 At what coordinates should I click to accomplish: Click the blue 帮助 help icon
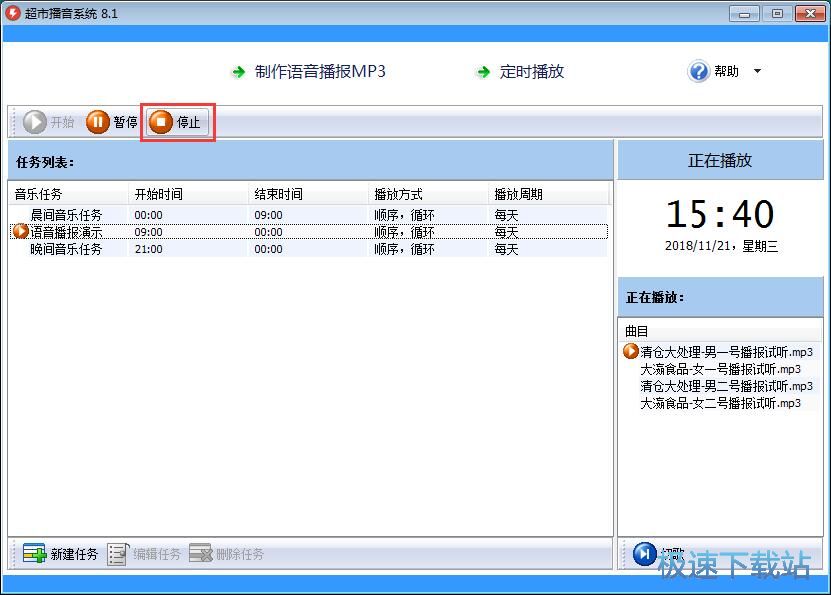coord(699,71)
